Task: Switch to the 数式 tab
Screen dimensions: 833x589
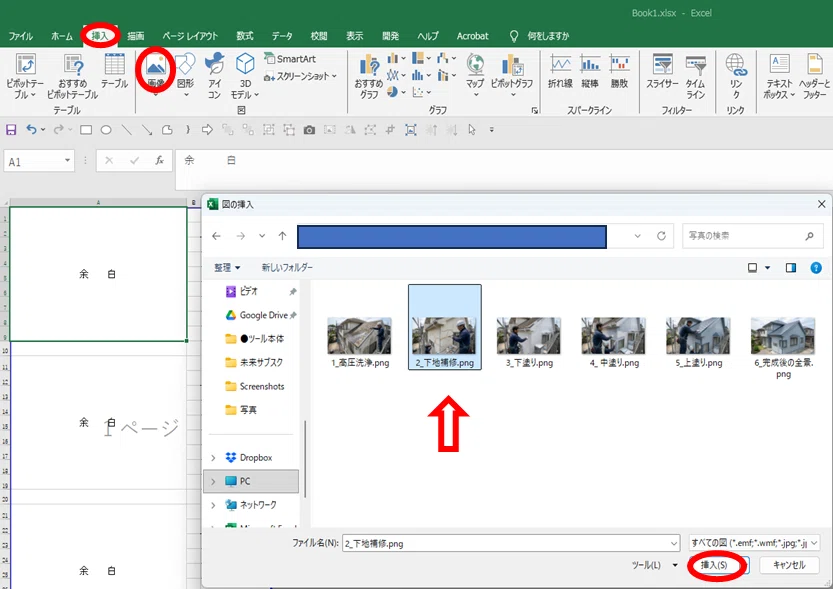Action: 244,36
